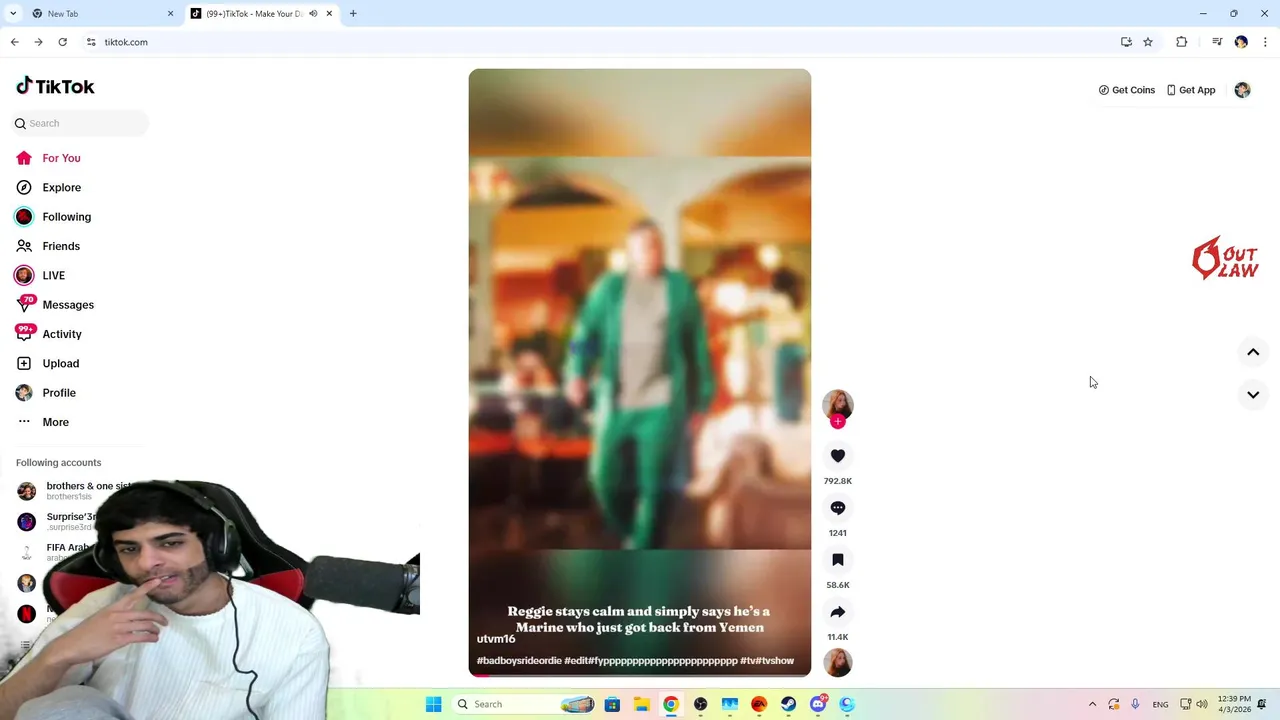
Task: Open the utvm16 username on the video
Action: (x=496, y=639)
